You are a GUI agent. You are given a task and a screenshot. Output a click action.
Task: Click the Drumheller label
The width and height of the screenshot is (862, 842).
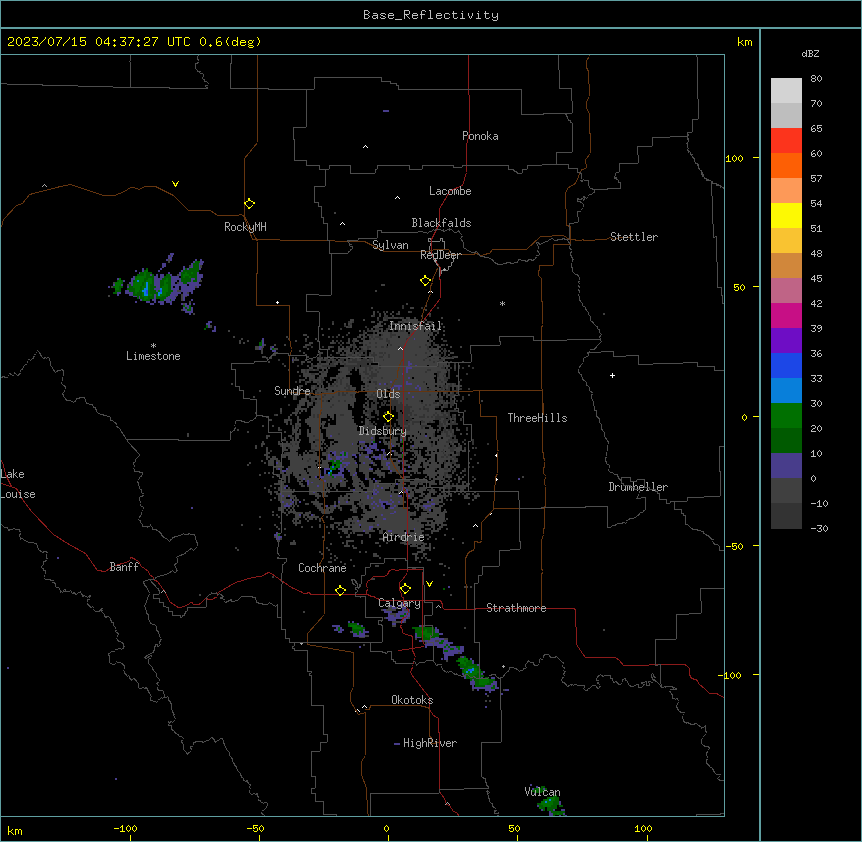tap(638, 487)
